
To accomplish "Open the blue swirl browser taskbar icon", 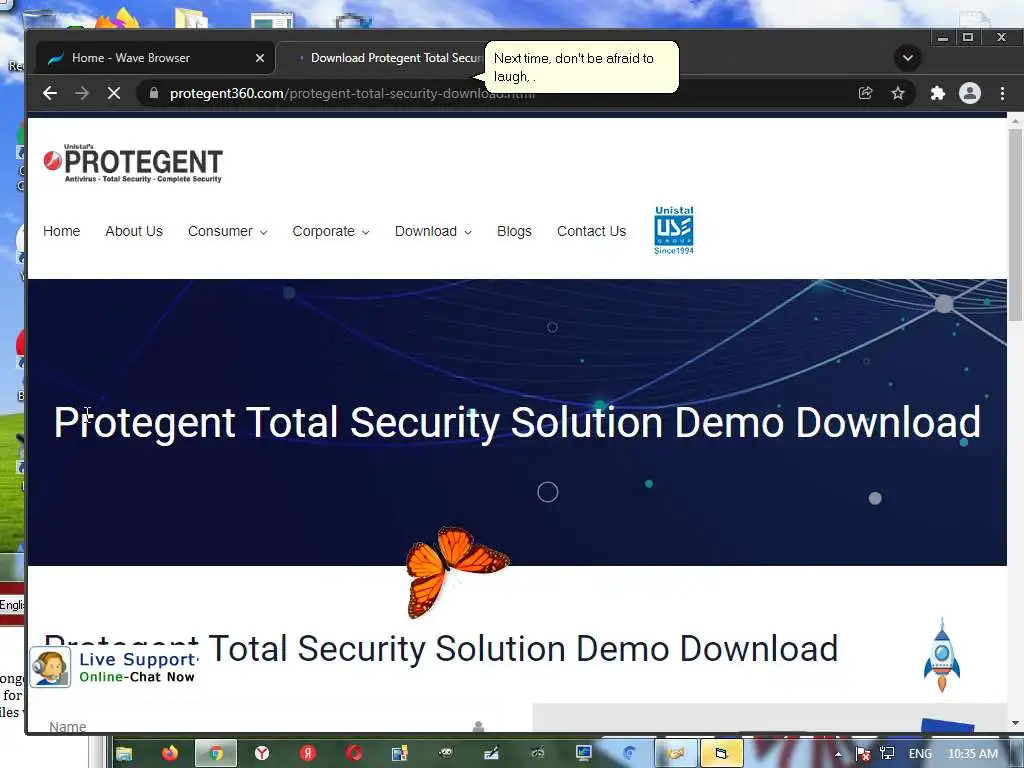I will coord(630,754).
